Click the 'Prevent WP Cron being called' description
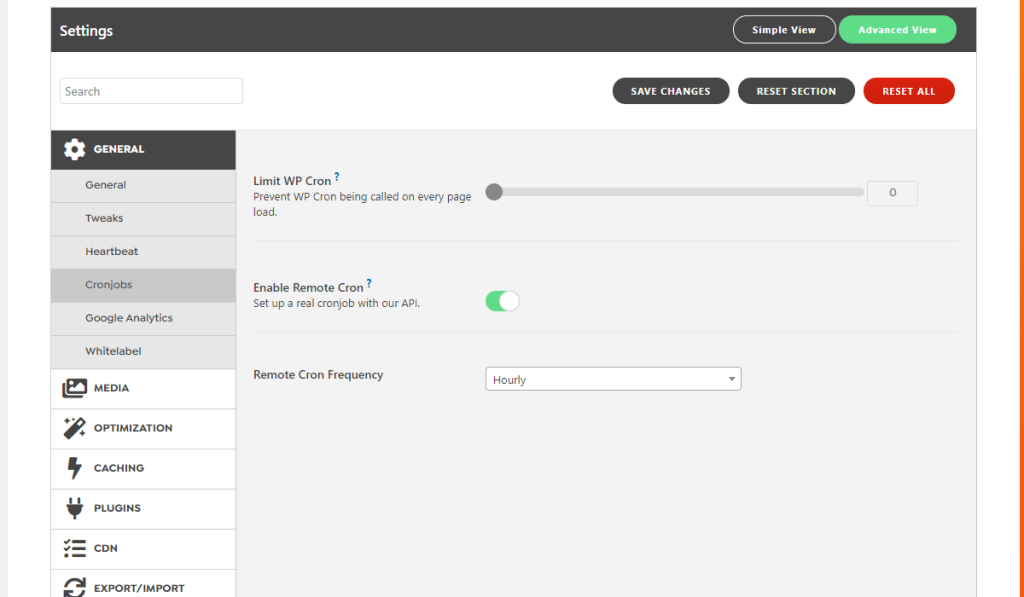The image size is (1024, 597). coord(362,204)
